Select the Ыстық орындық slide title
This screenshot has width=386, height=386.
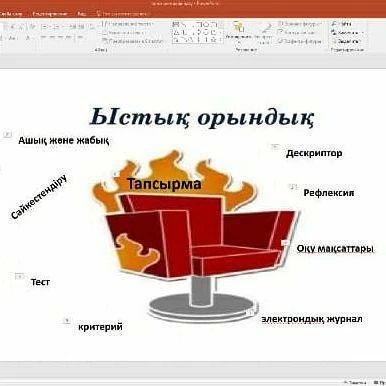point(201,117)
